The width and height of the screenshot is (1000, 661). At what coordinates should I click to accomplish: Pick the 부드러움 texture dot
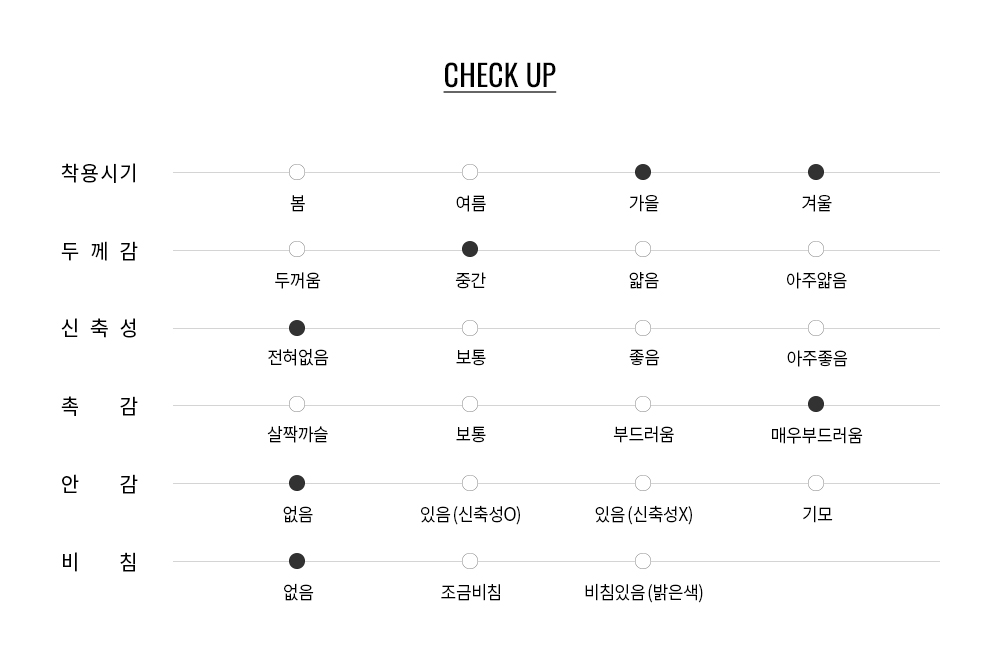pos(643,404)
